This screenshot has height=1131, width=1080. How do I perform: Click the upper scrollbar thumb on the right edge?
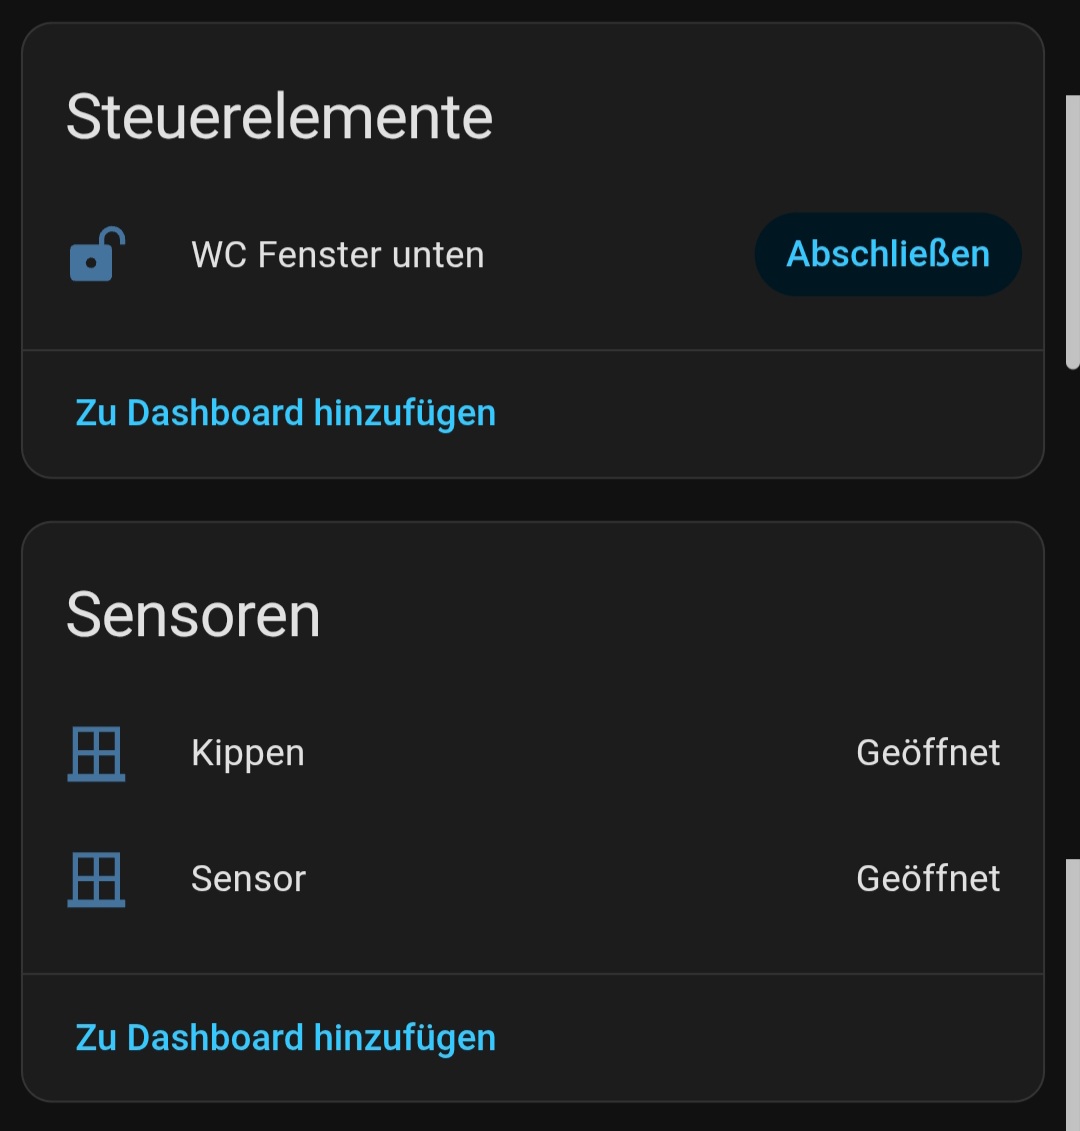tap(1073, 230)
